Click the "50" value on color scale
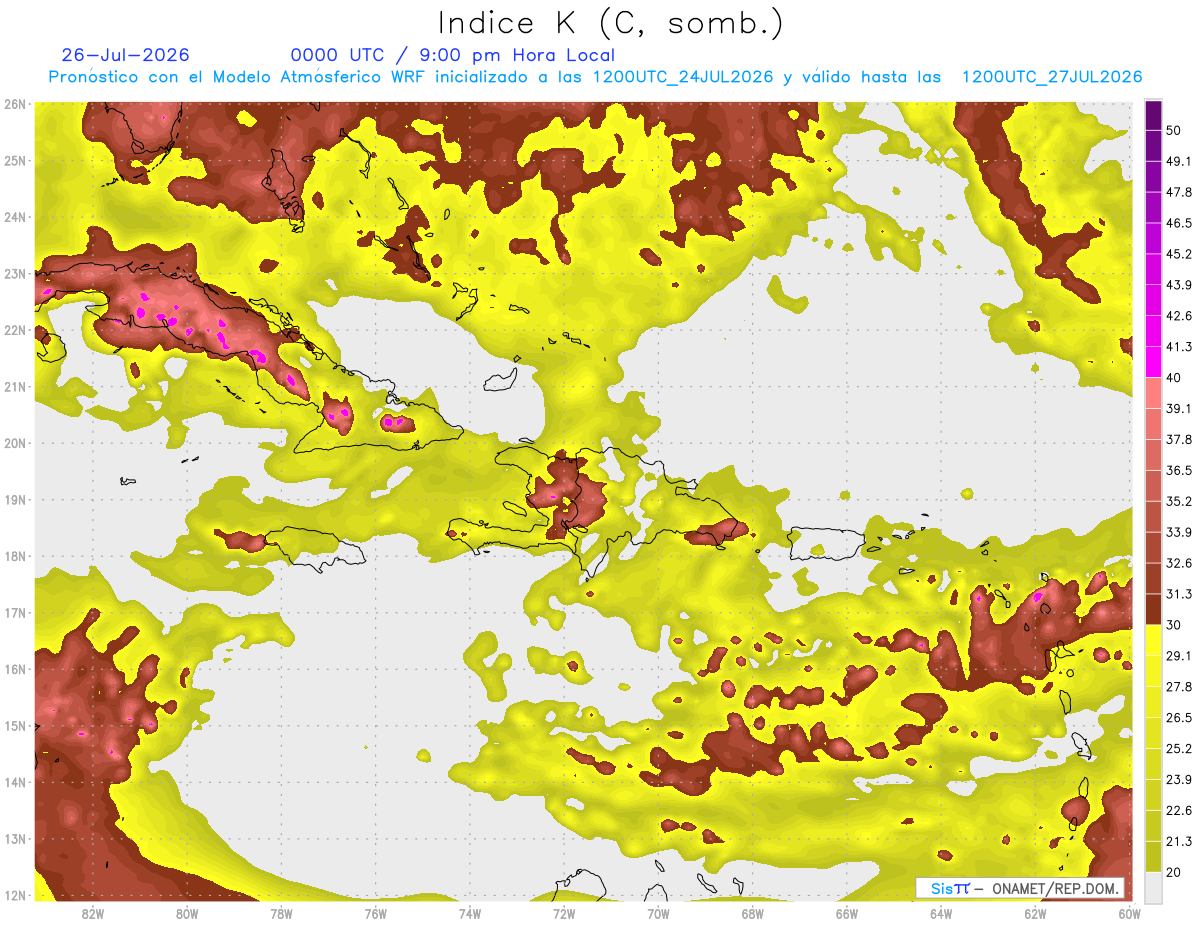 click(1174, 131)
